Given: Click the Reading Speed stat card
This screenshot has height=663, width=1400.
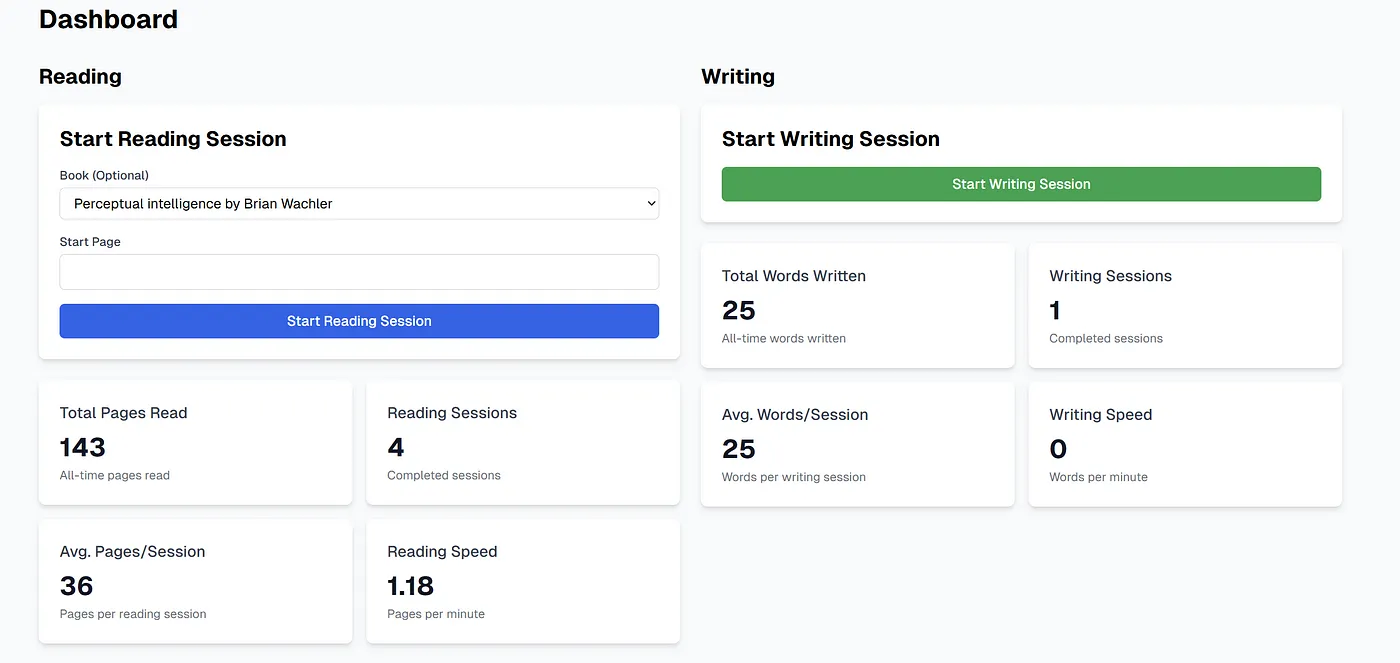Looking at the screenshot, I should [x=523, y=581].
